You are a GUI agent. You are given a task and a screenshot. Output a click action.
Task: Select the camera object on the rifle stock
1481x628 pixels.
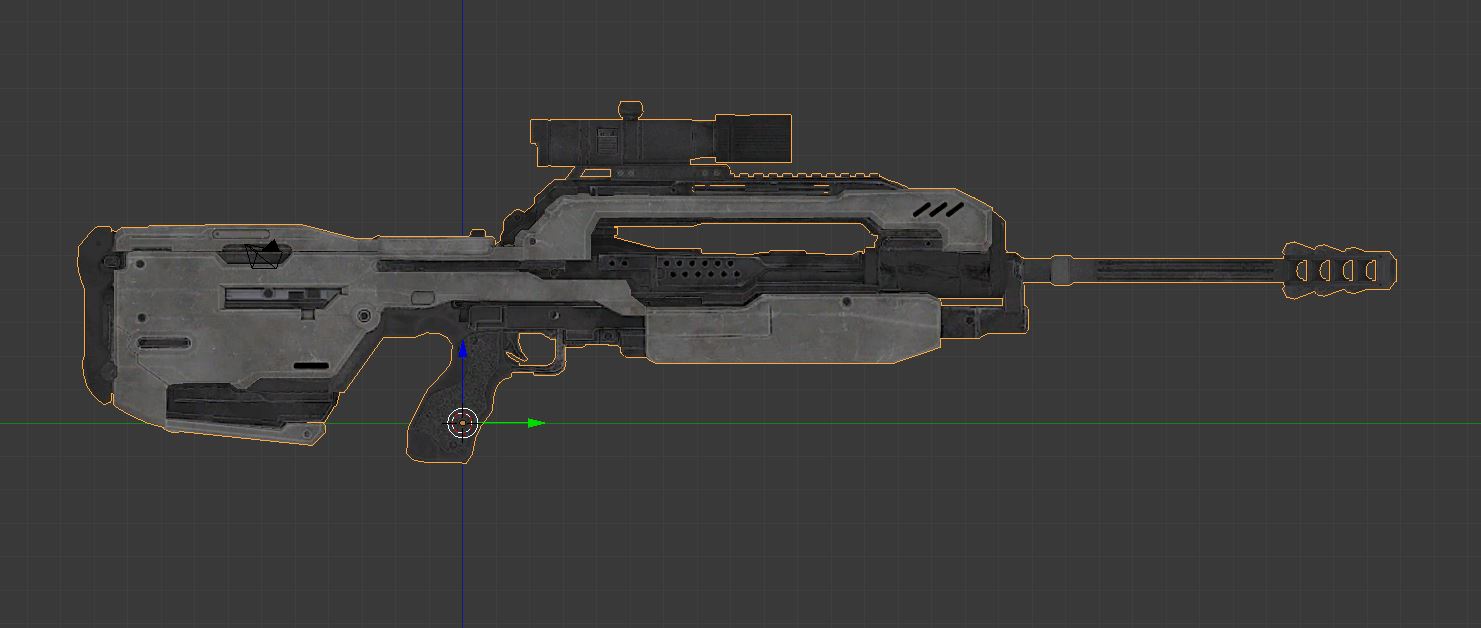[263, 254]
